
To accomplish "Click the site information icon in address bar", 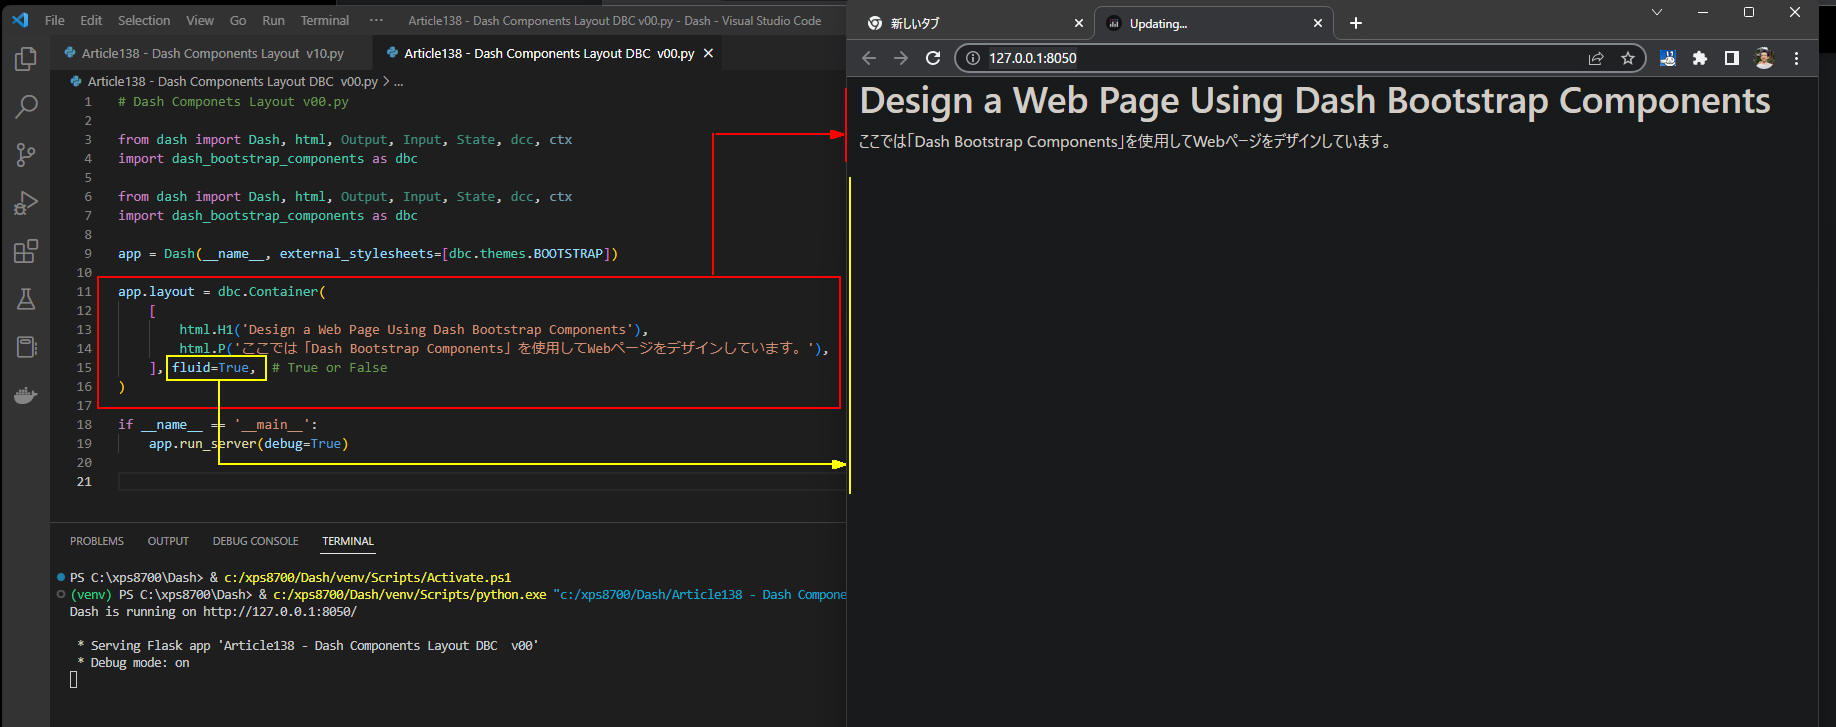I will pos(973,58).
